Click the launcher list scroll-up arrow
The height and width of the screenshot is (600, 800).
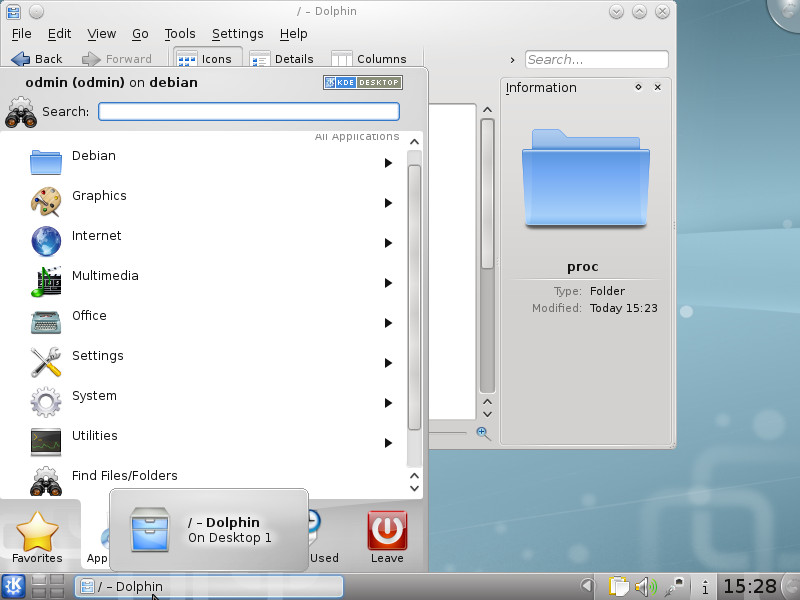pos(414,142)
